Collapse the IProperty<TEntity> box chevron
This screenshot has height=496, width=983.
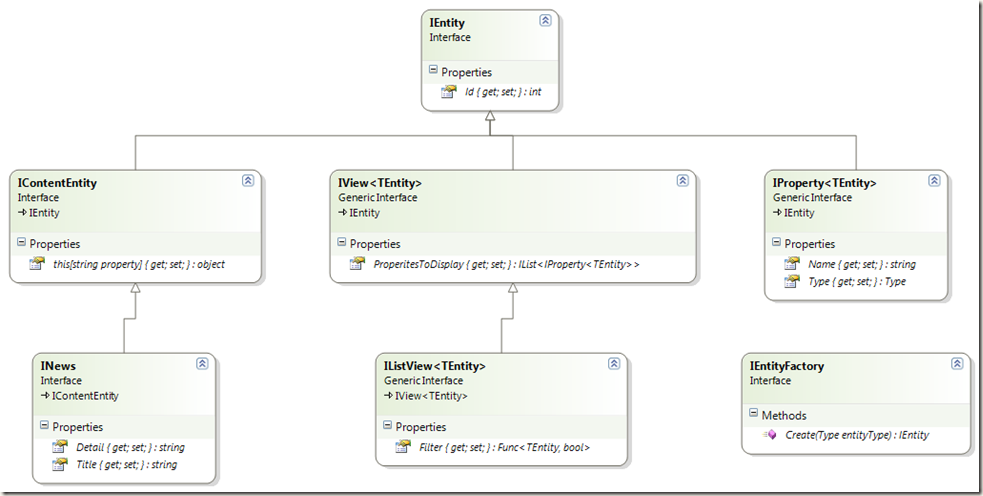[x=934, y=181]
